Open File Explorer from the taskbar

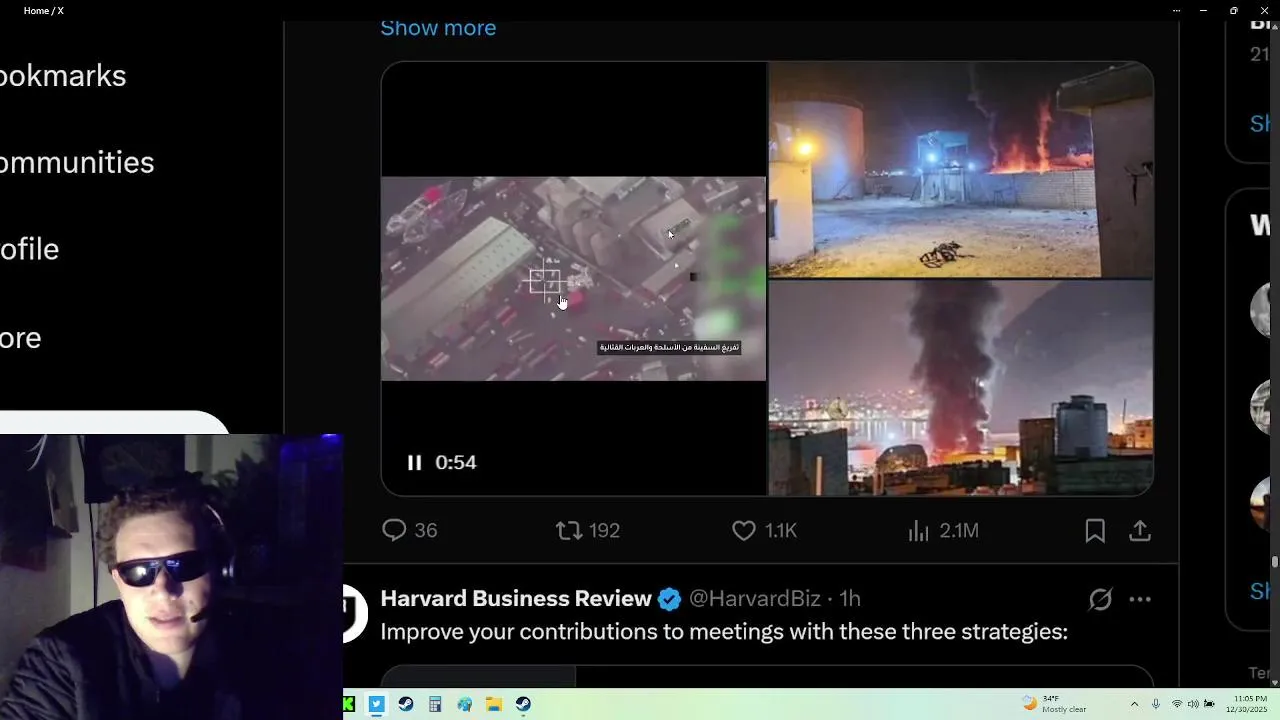pyautogui.click(x=494, y=704)
